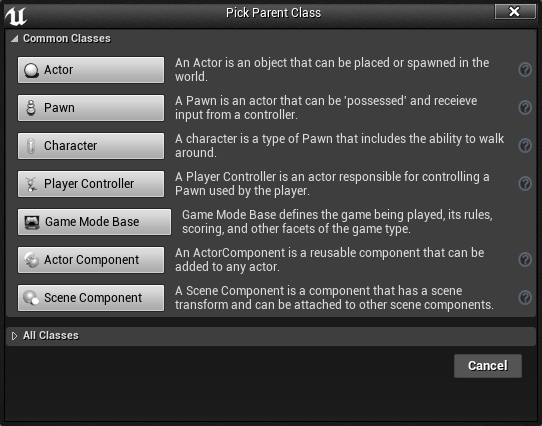Click the Scene Component icon
Screen dimensions: 542x426
pos(31,298)
